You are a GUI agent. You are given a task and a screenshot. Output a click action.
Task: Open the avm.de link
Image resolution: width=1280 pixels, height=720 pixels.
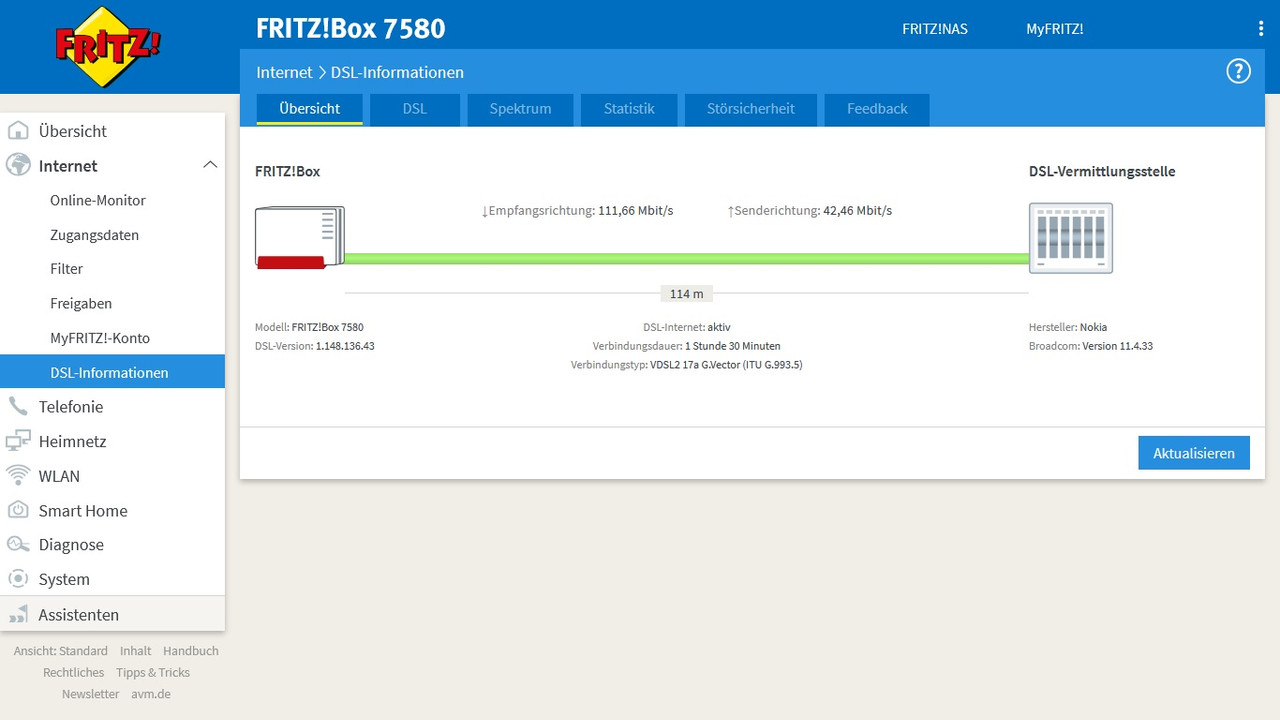point(151,694)
